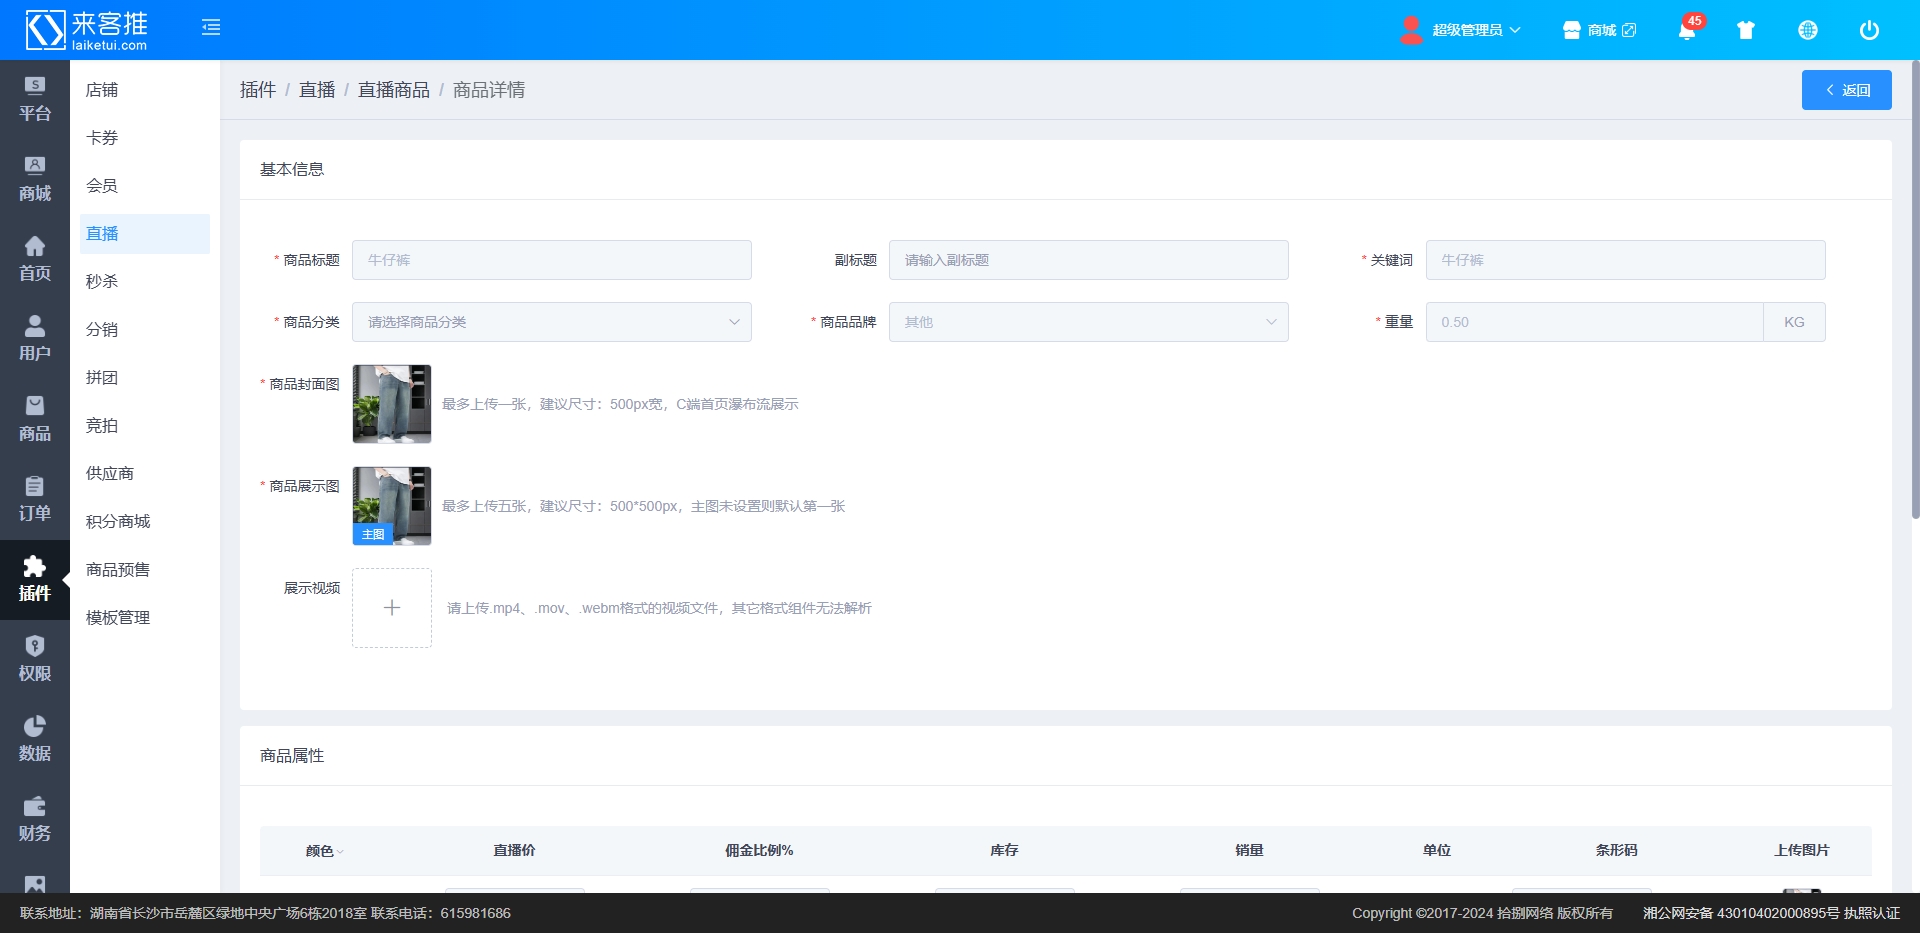Collapse the sidebar with the hamburger icon
Image resolution: width=1920 pixels, height=933 pixels.
coord(211,28)
